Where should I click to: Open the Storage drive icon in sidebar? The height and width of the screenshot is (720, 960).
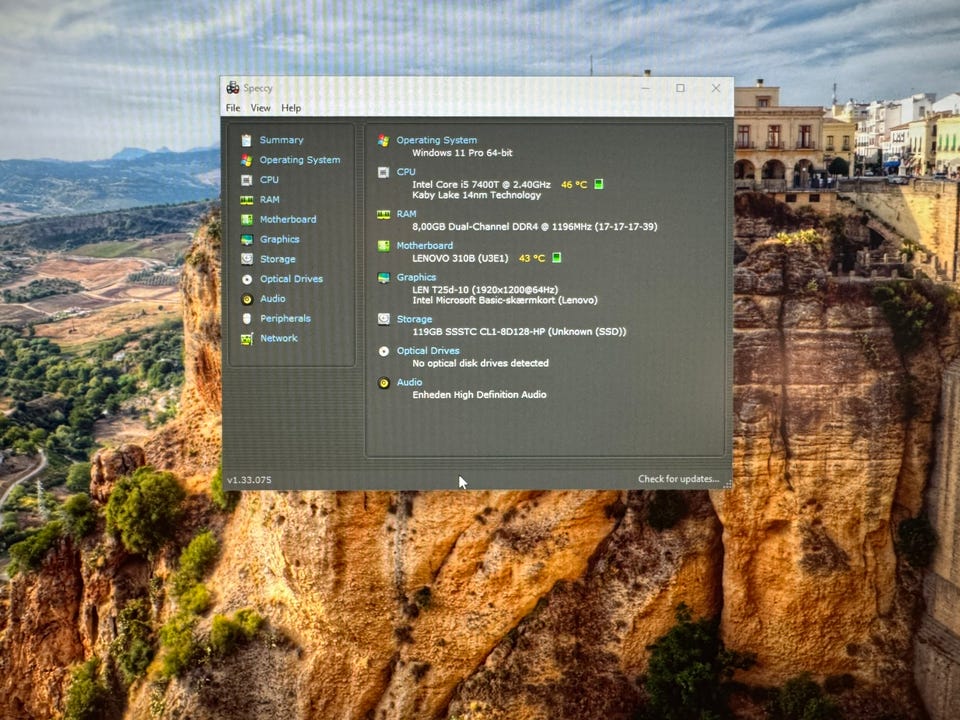coord(247,259)
